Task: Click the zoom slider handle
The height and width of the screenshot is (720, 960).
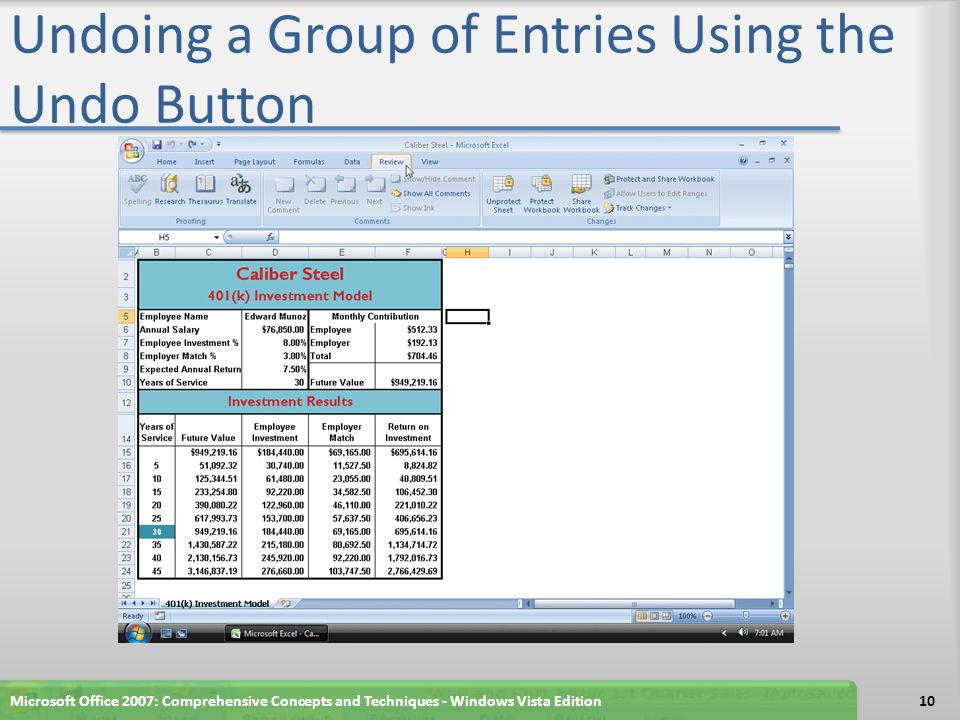Action: click(x=746, y=616)
